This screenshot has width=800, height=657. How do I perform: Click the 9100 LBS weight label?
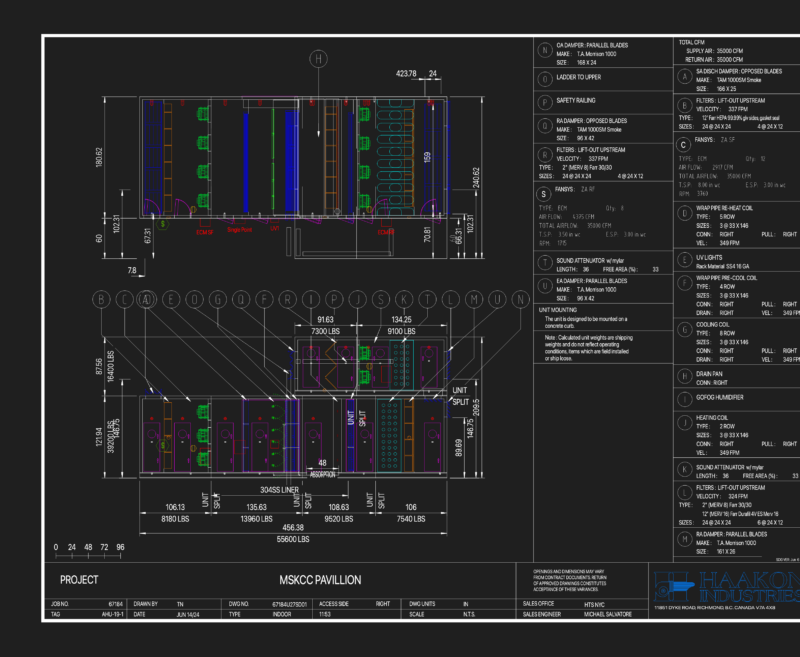coord(402,331)
